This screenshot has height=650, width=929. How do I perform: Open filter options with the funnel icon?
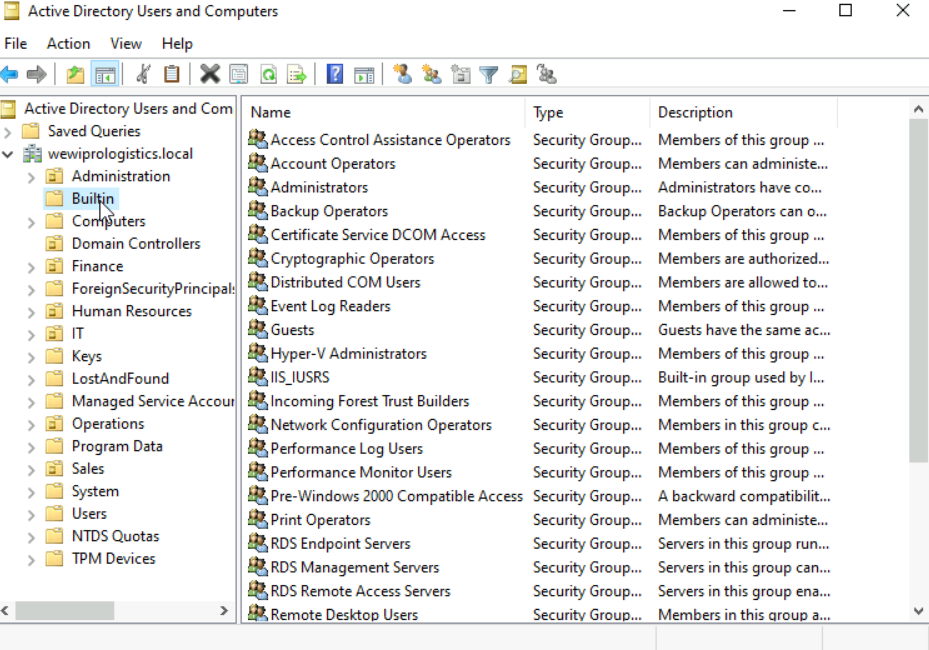tap(489, 75)
